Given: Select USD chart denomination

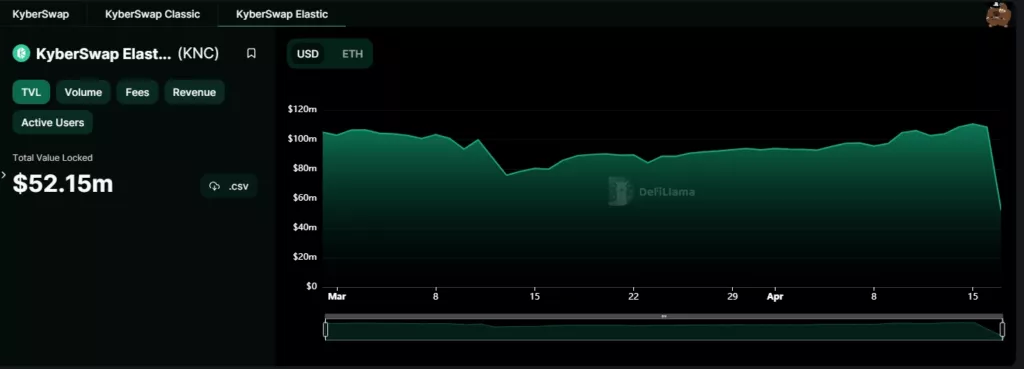Looking at the screenshot, I should pyautogui.click(x=308, y=54).
